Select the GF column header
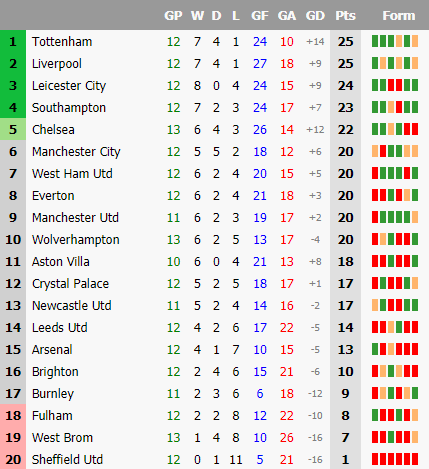429x469 pixels. [x=260, y=16]
